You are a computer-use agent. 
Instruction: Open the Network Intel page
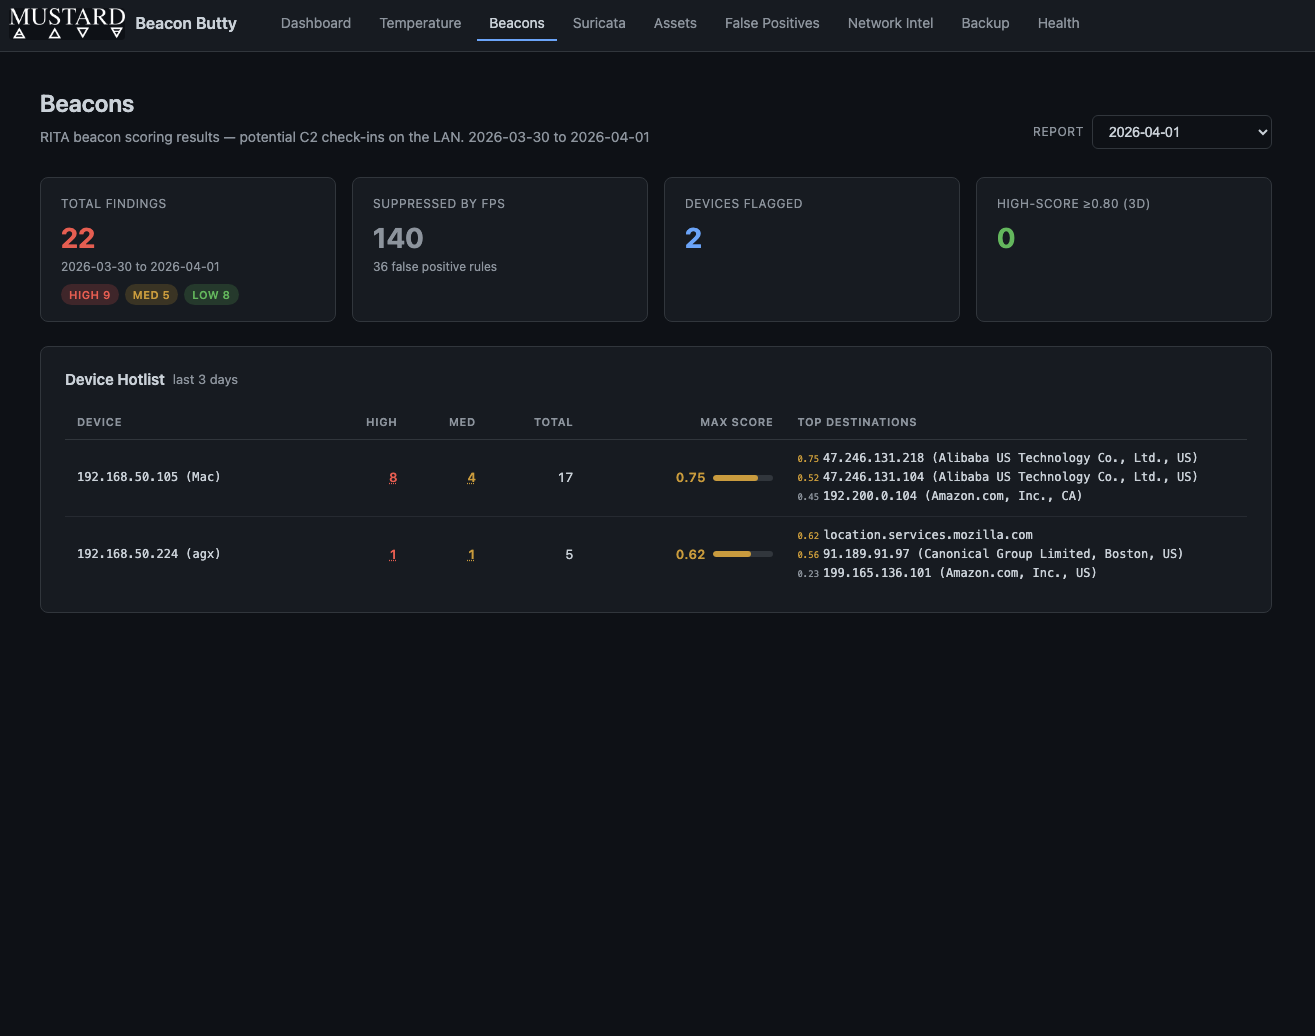[889, 23]
